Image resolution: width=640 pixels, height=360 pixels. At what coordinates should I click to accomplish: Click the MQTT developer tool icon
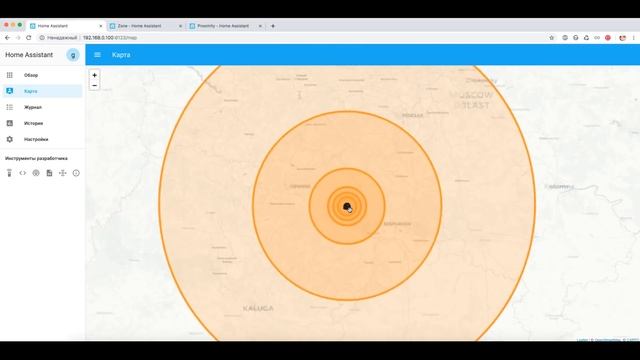click(x=62, y=173)
